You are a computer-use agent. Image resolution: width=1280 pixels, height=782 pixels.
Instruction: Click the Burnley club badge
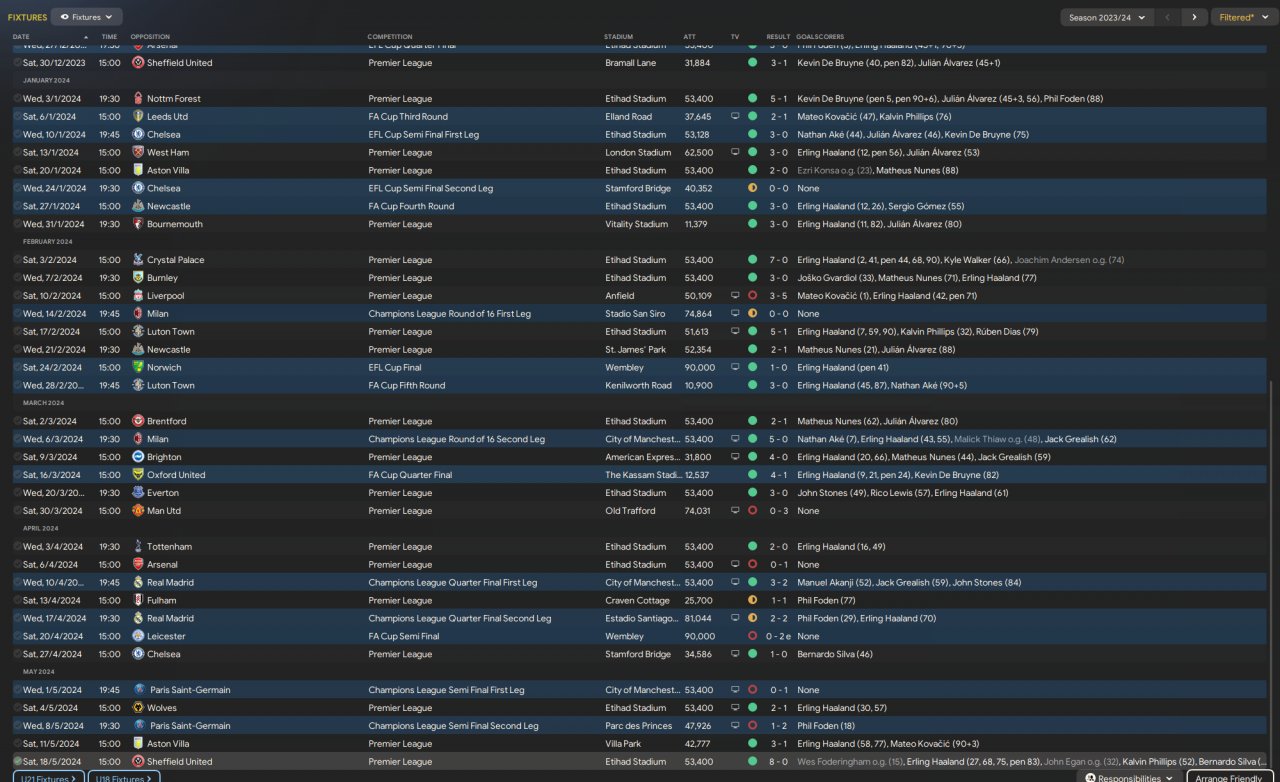138,278
